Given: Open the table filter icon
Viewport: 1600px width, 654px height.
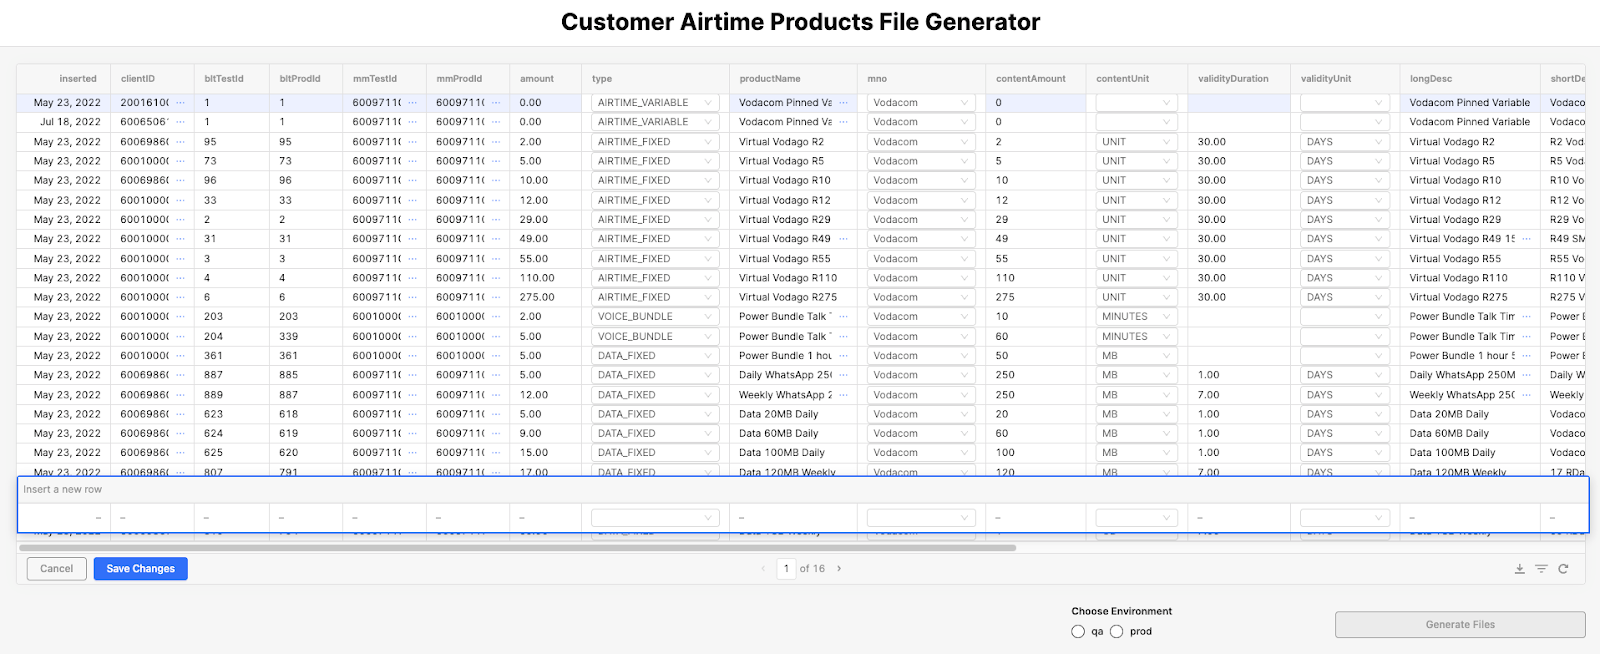Looking at the screenshot, I should click(x=1541, y=569).
